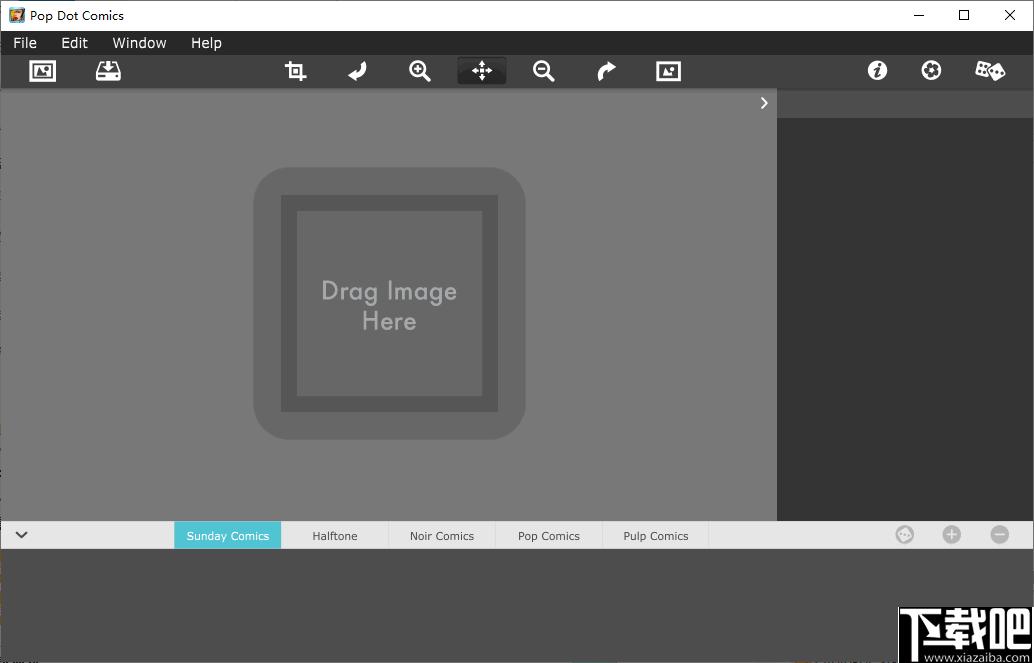Image resolution: width=1034 pixels, height=663 pixels.
Task: Click the redo arrow icon
Action: click(x=606, y=71)
